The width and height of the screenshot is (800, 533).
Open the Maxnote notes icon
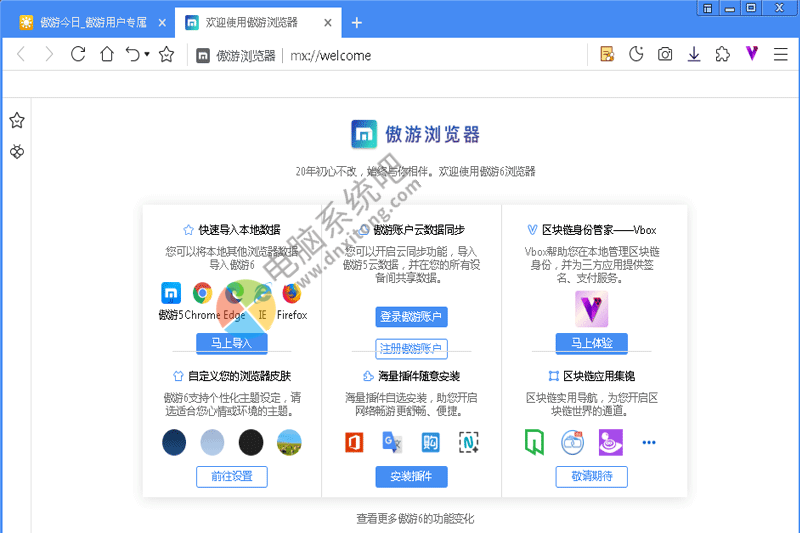coord(607,54)
